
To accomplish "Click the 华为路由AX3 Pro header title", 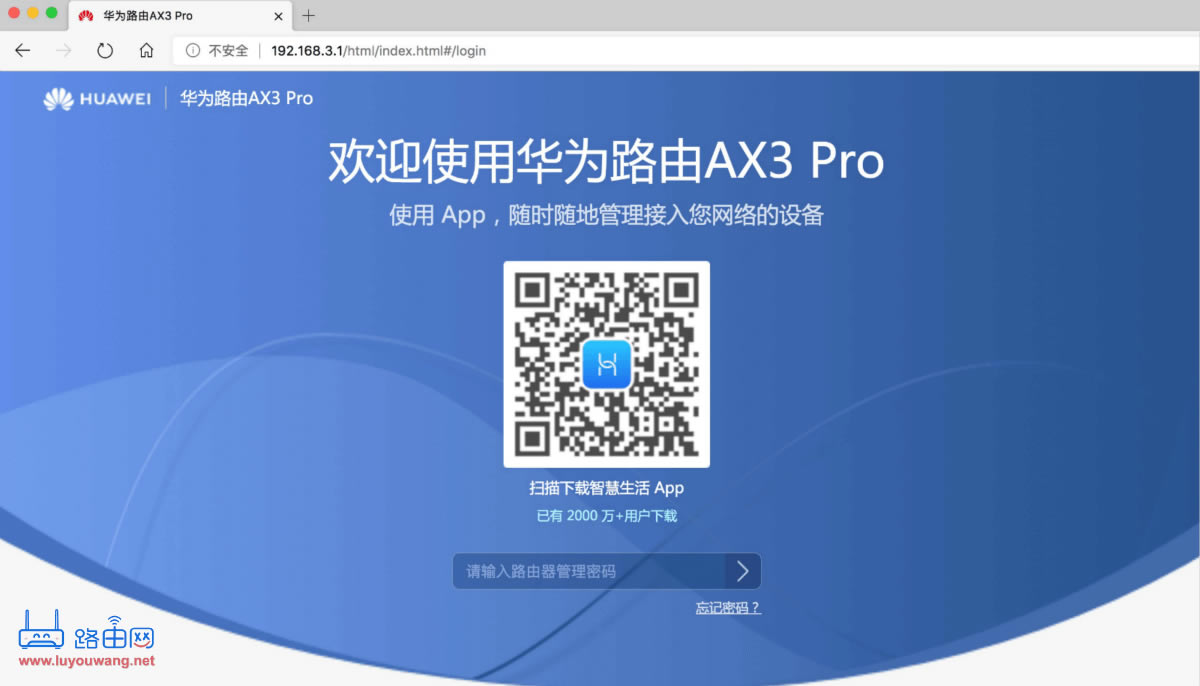I will [x=245, y=98].
